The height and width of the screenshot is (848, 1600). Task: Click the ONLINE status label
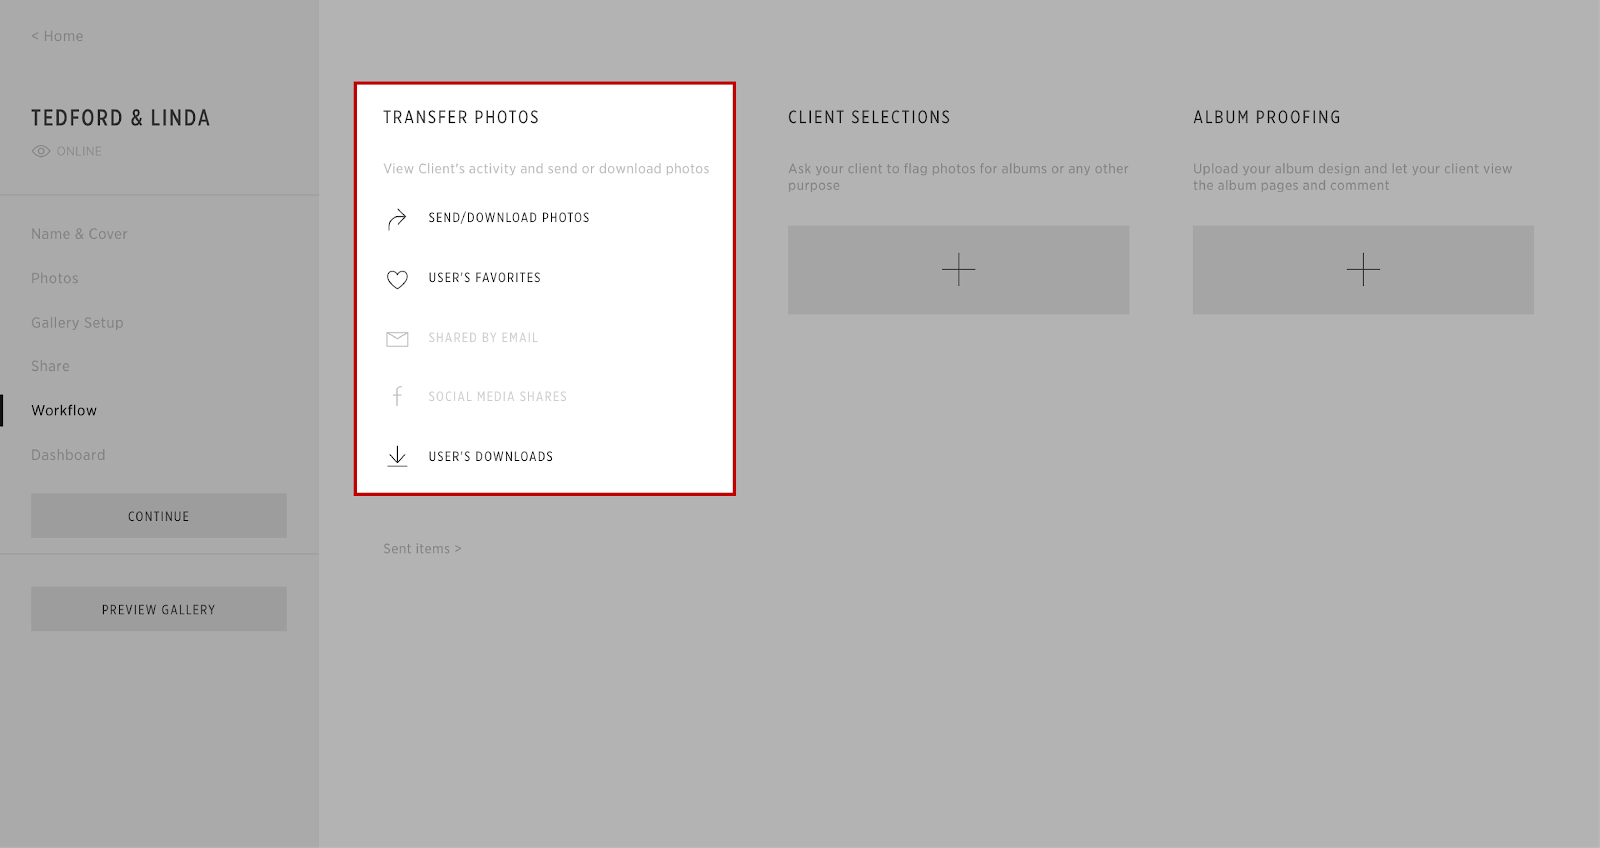pos(79,152)
